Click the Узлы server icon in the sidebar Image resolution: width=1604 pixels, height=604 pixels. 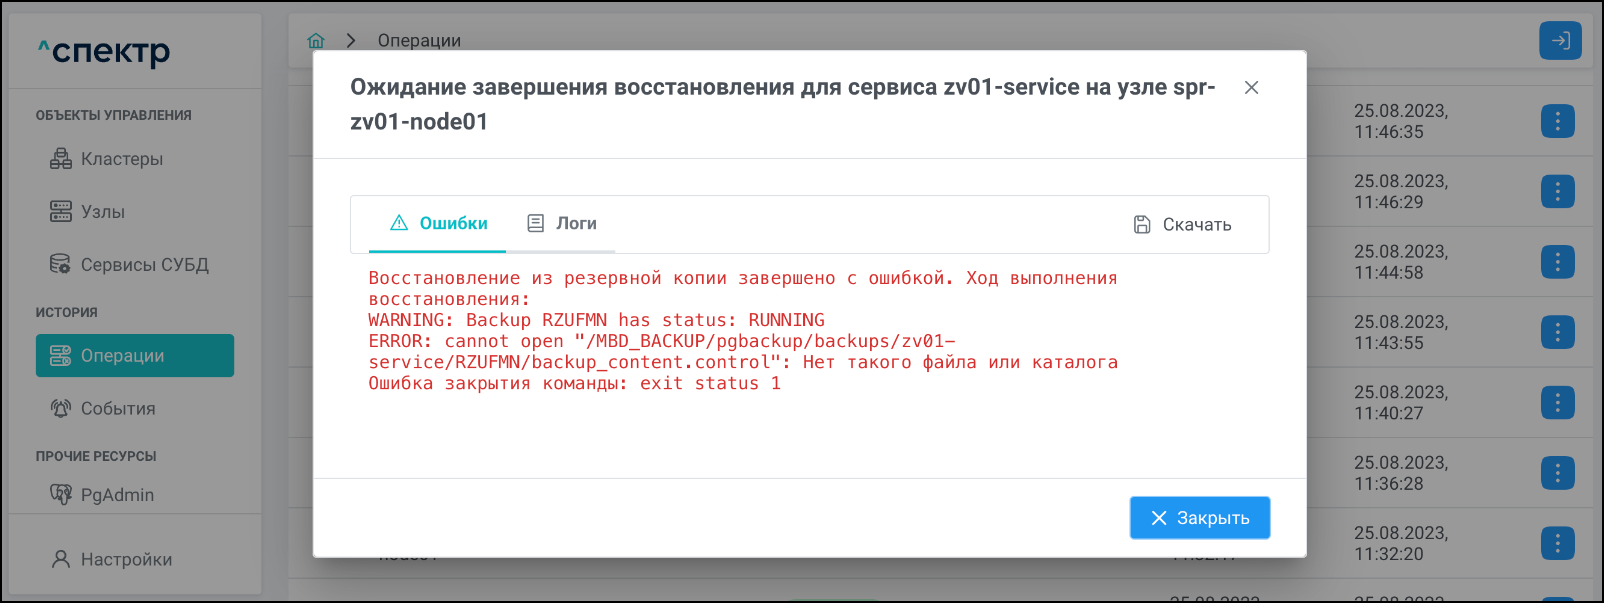(x=61, y=211)
